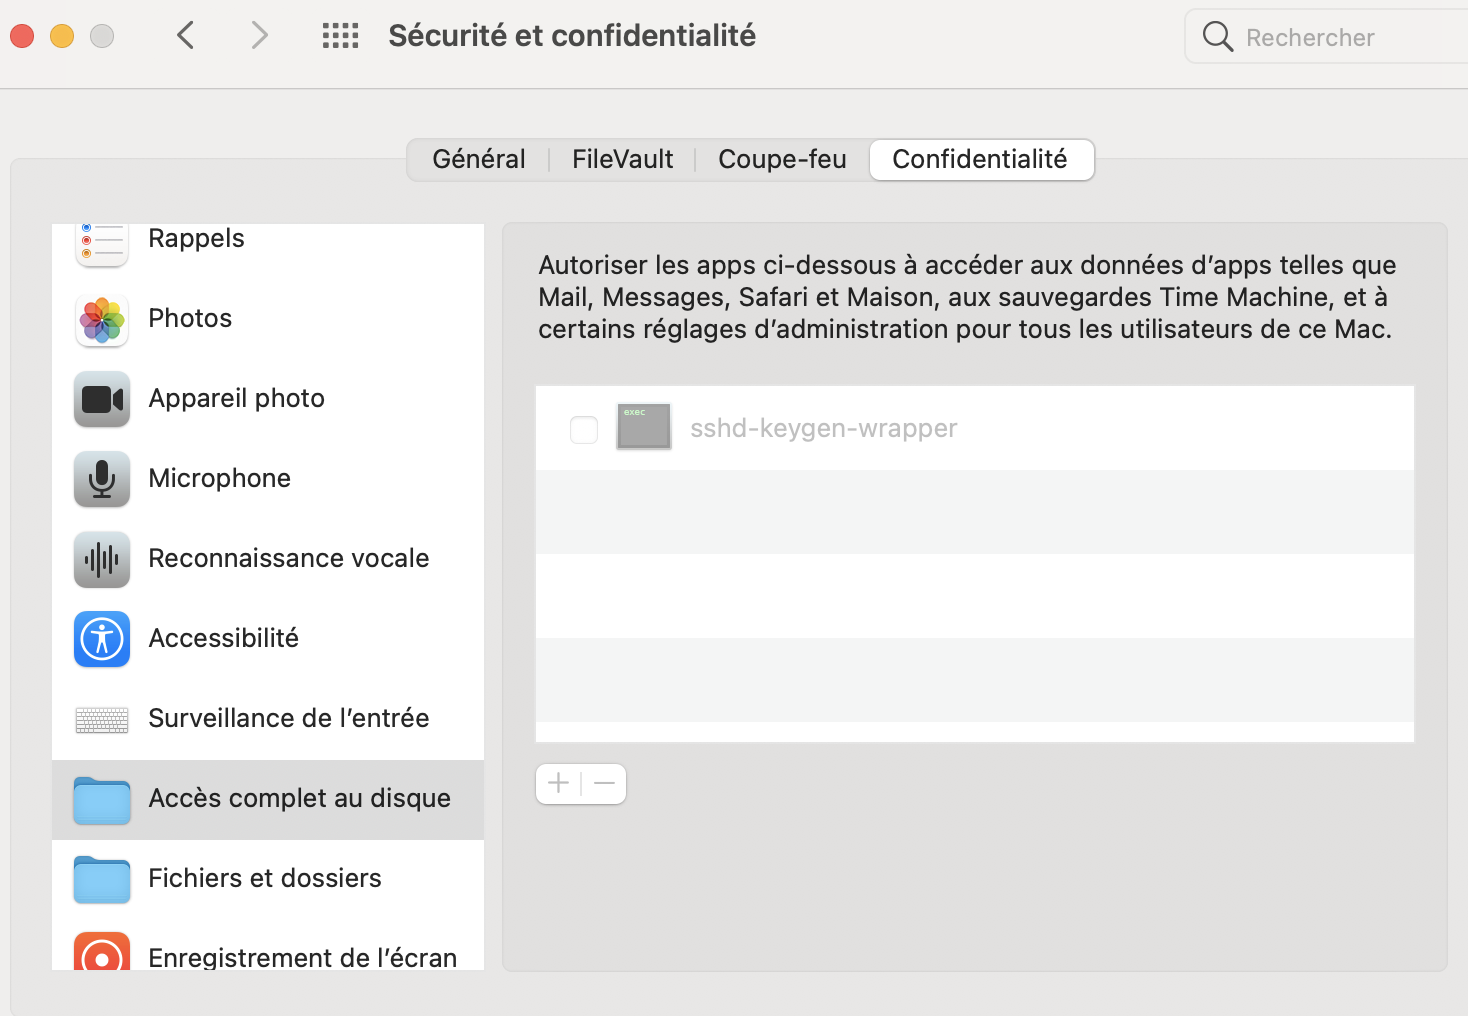Switch to the Général tab
This screenshot has height=1016, width=1468.
point(479,160)
